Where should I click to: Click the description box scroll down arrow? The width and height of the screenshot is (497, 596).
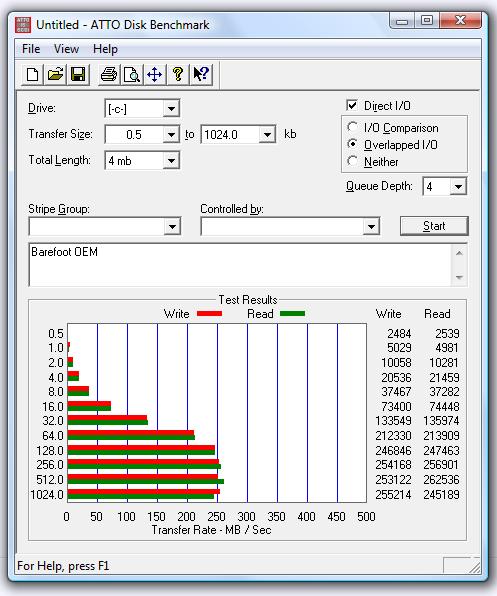click(x=459, y=277)
